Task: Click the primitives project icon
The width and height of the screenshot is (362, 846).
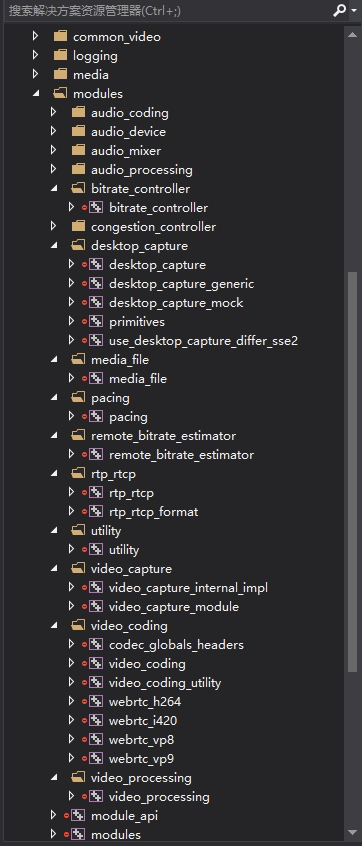Action: 95,321
